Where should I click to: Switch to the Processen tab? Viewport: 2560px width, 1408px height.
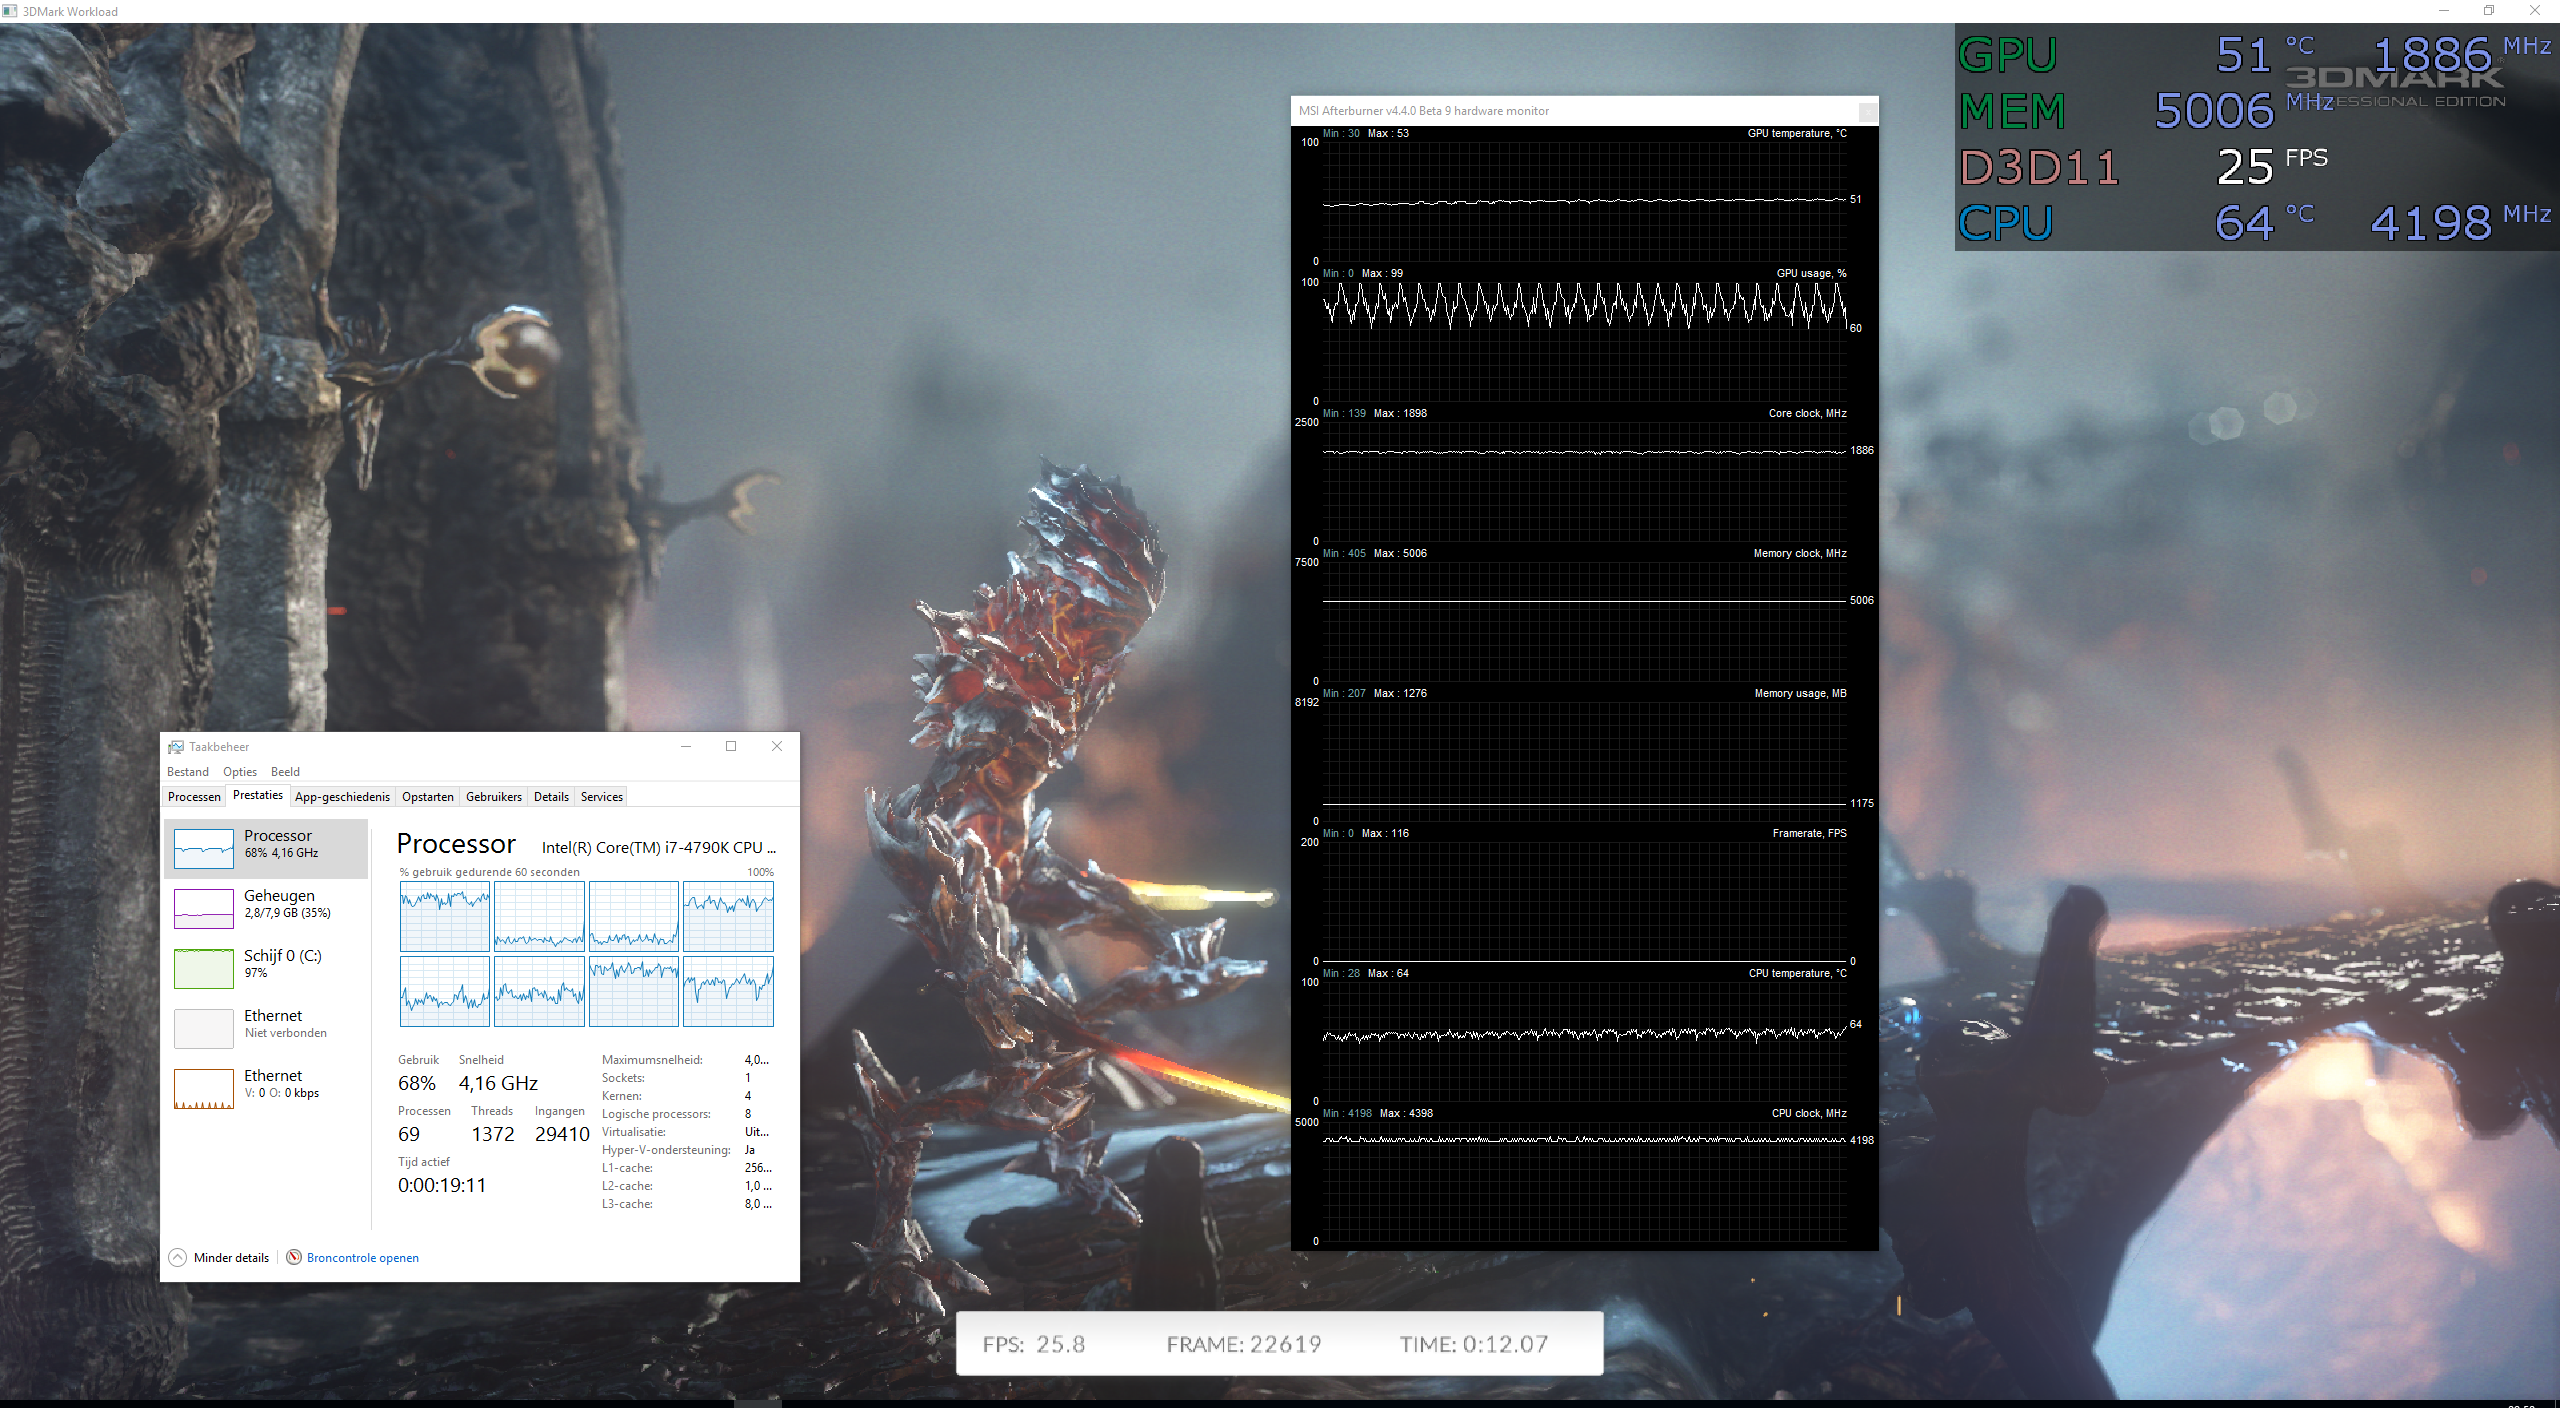pyautogui.click(x=194, y=797)
